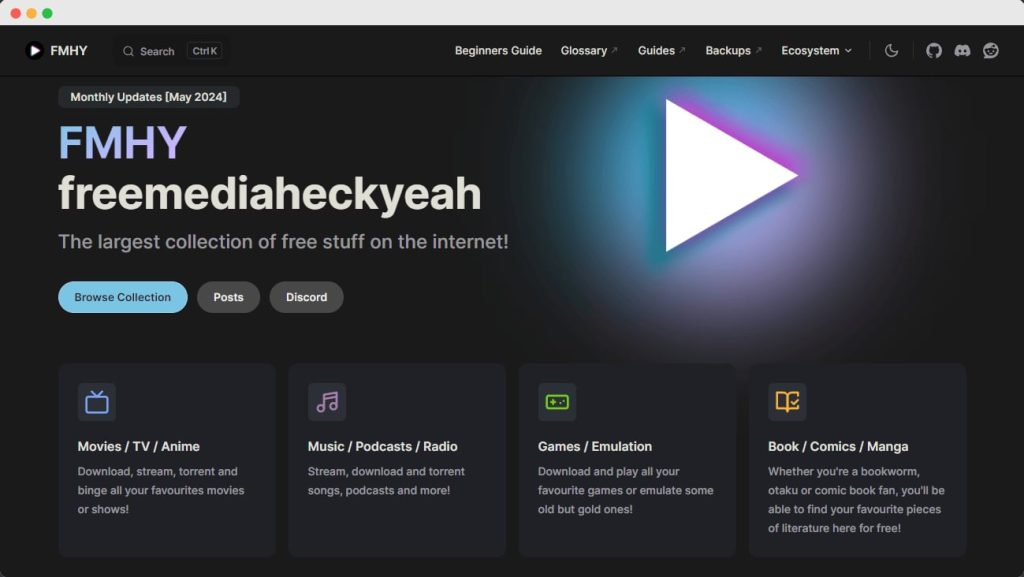Open Beginners Guide from navbar

click(x=498, y=51)
